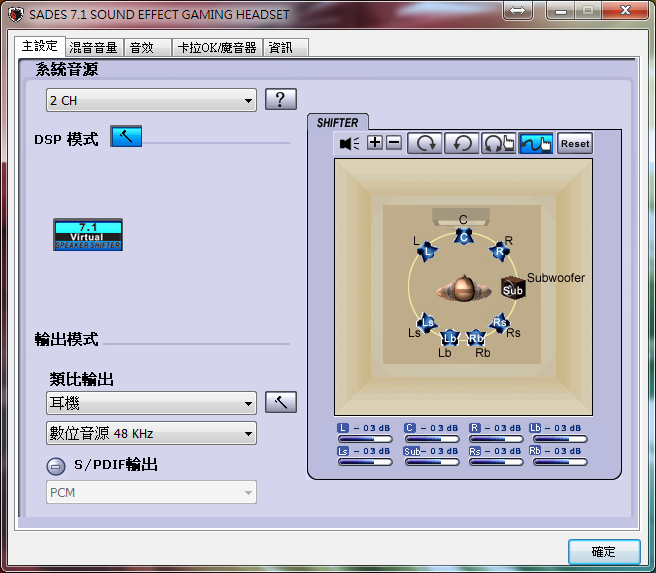The image size is (656, 573).
Task: Click the speaker volume test icon in Shifter
Action: click(x=349, y=143)
